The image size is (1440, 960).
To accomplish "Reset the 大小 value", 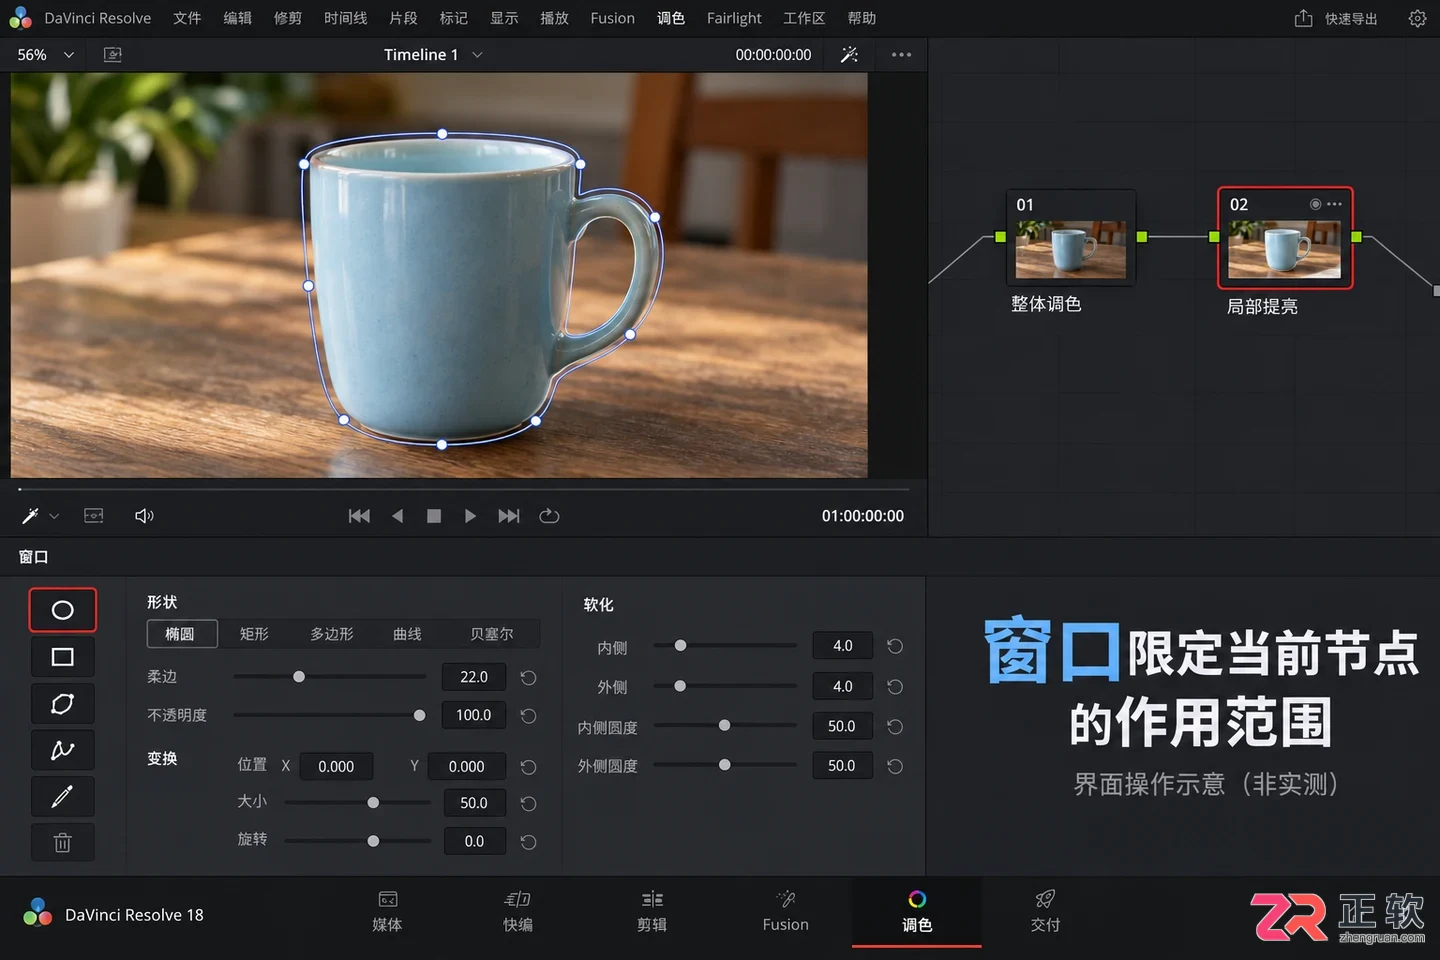I will click(529, 804).
